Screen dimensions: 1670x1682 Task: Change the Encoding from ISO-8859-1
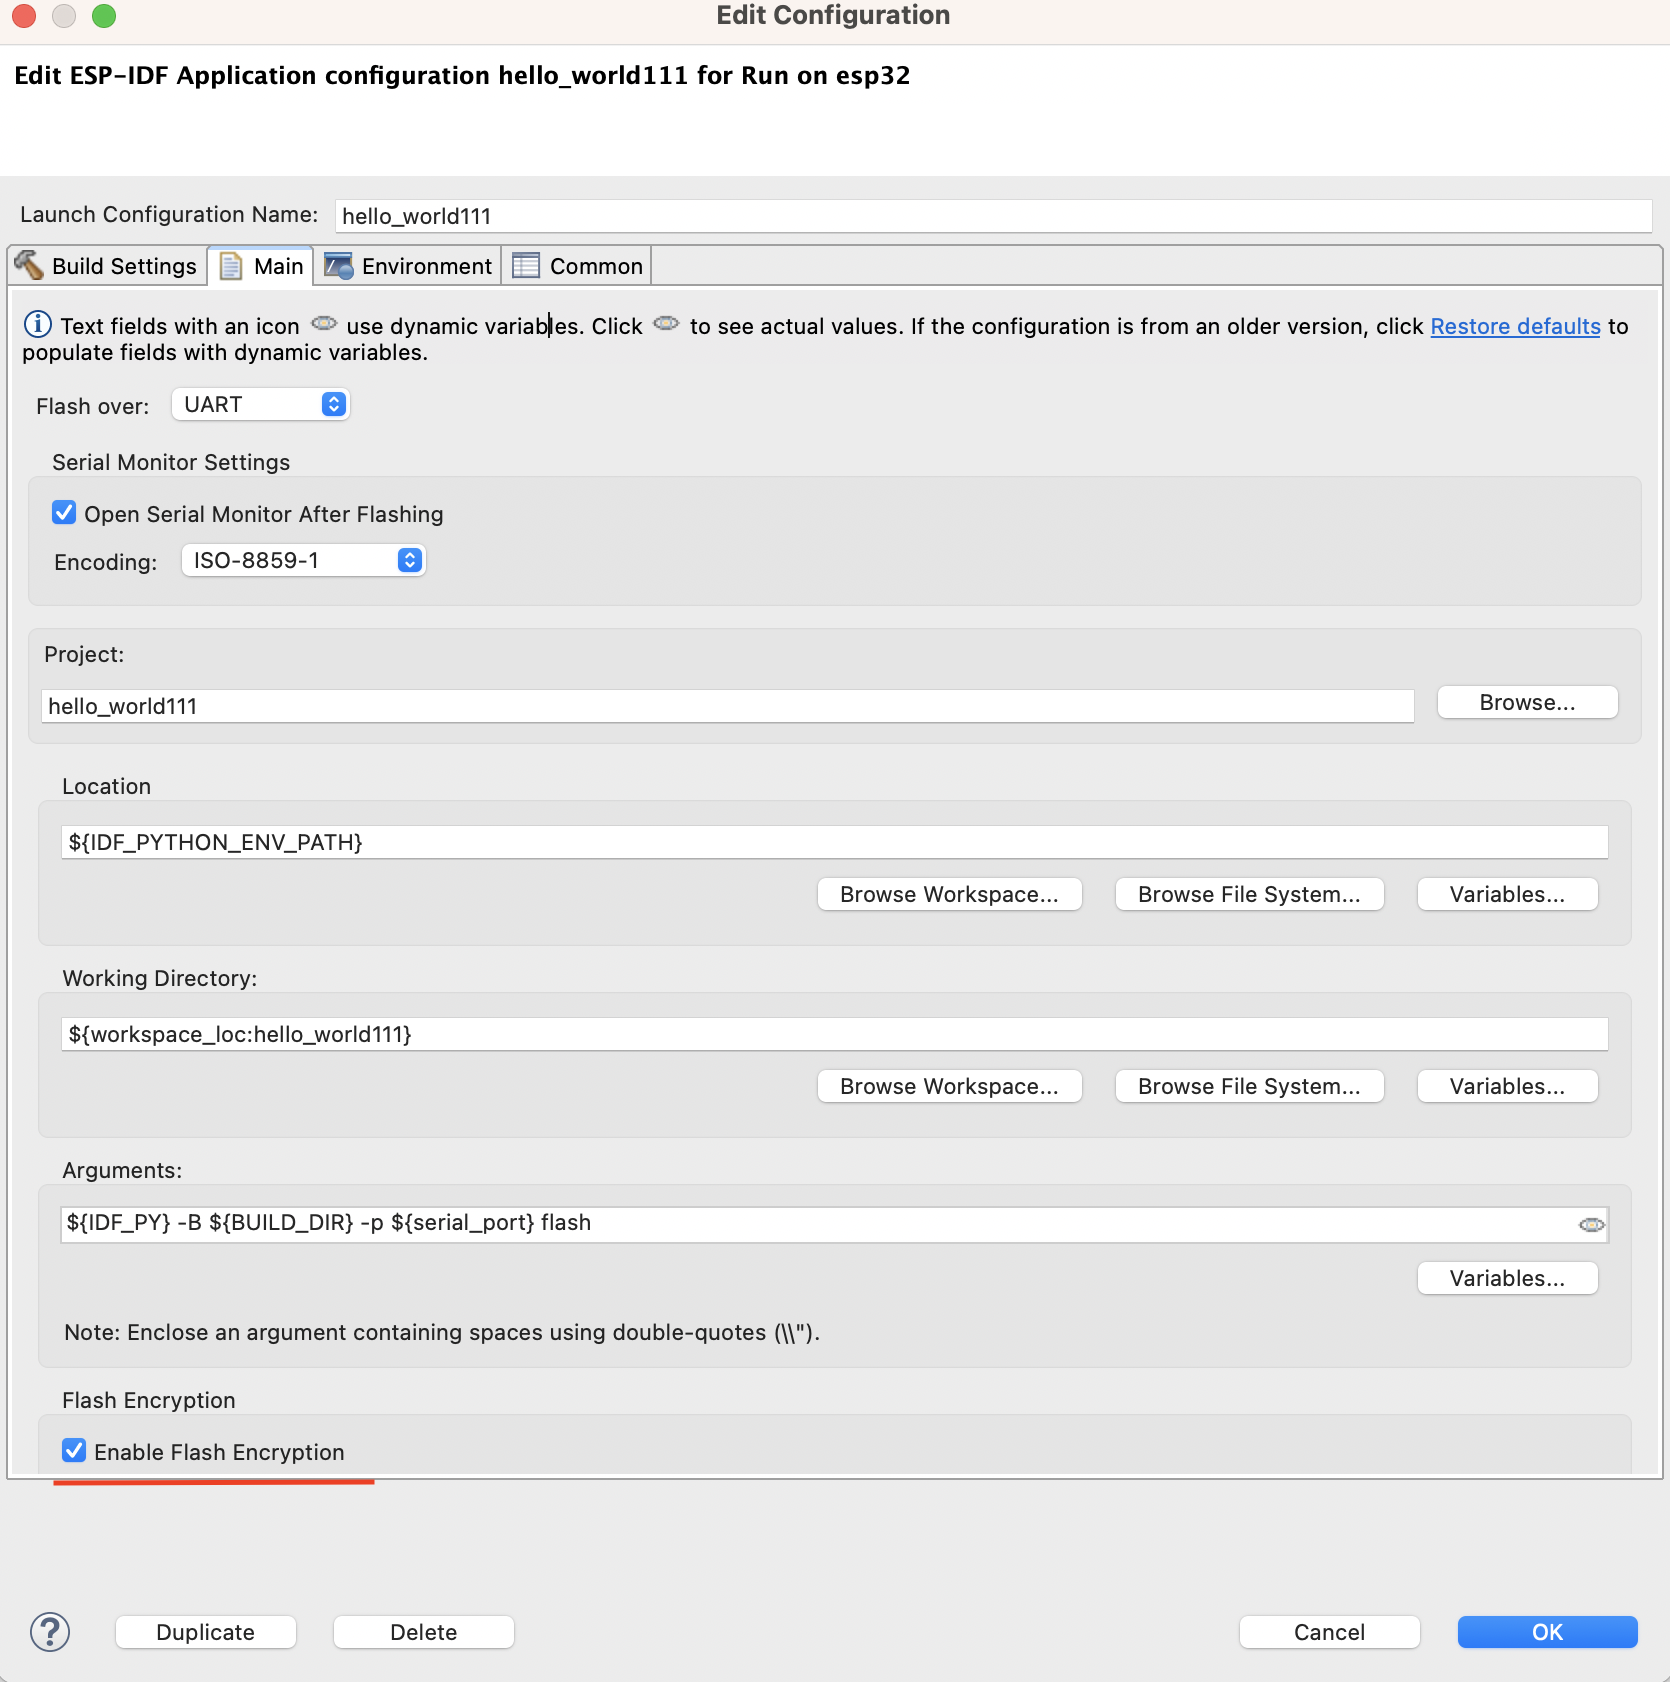(302, 560)
